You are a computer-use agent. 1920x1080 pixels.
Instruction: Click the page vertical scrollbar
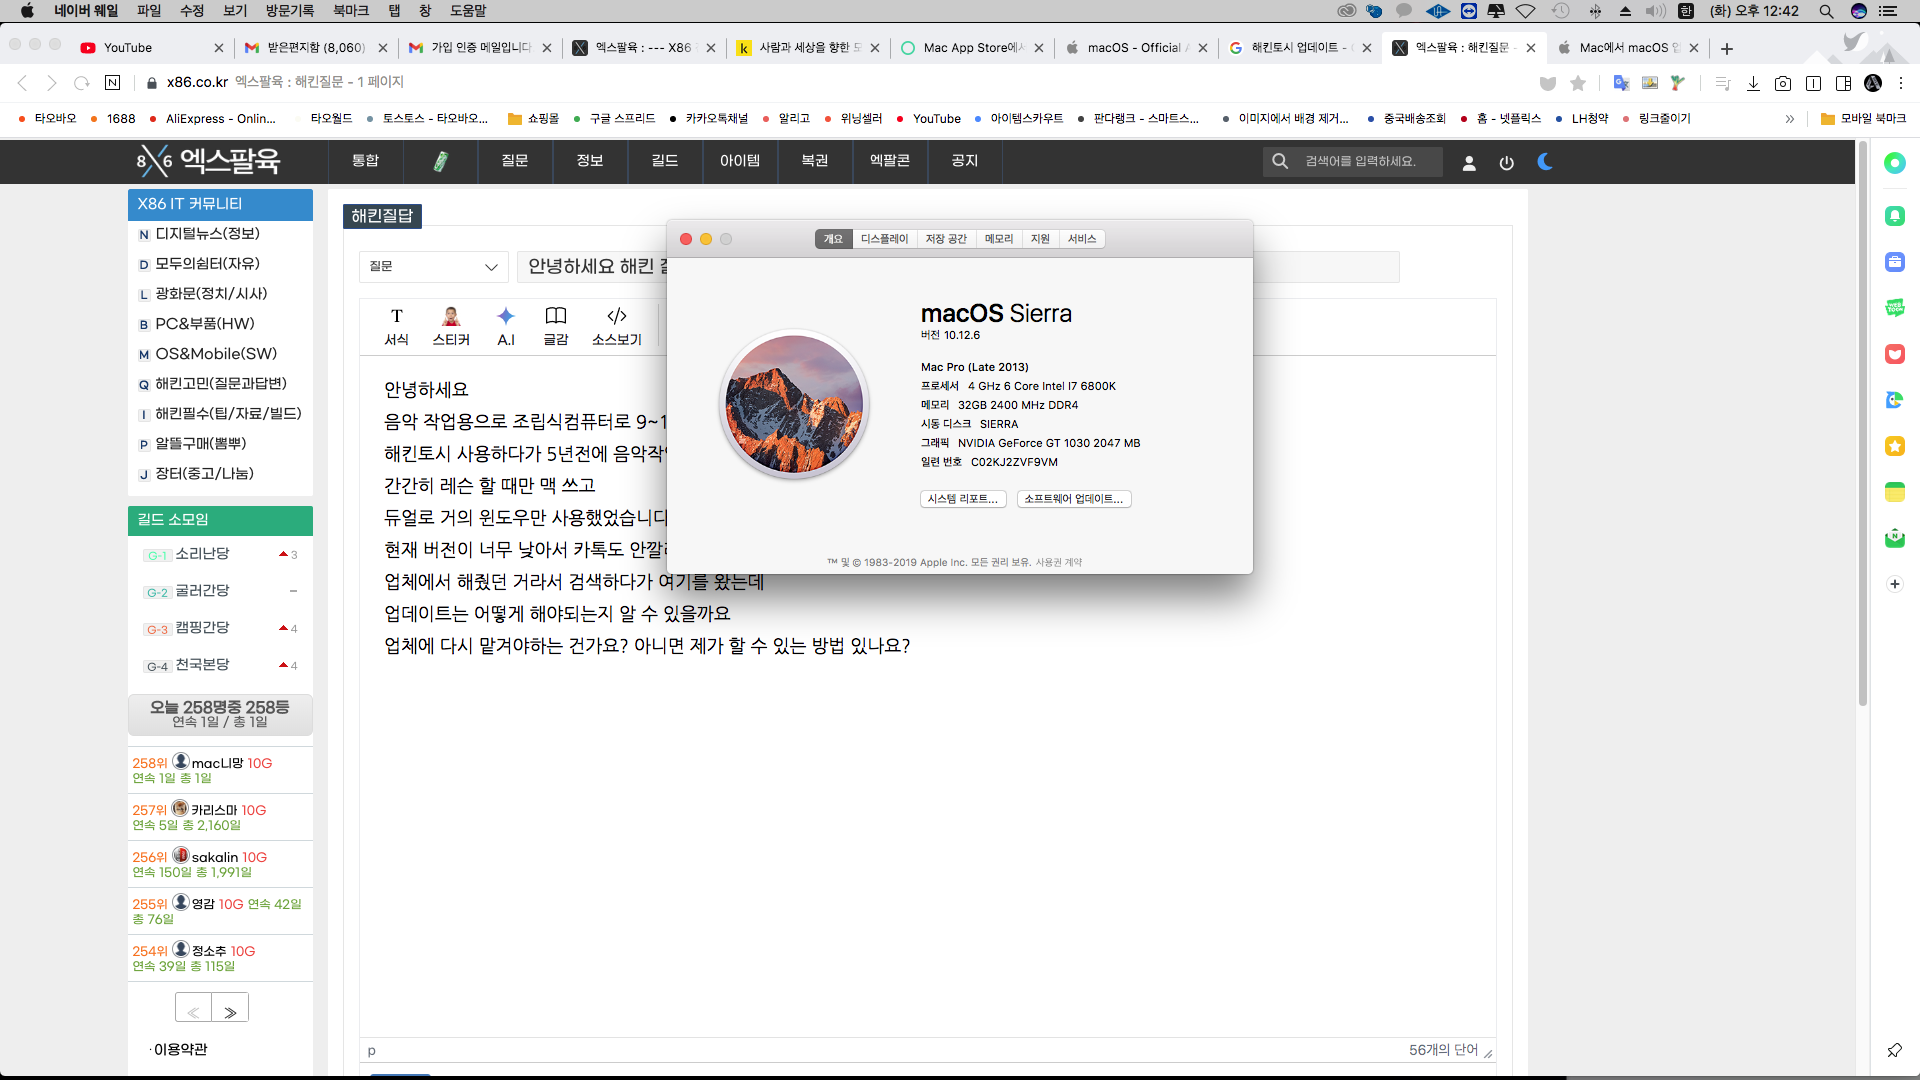coord(1862,423)
